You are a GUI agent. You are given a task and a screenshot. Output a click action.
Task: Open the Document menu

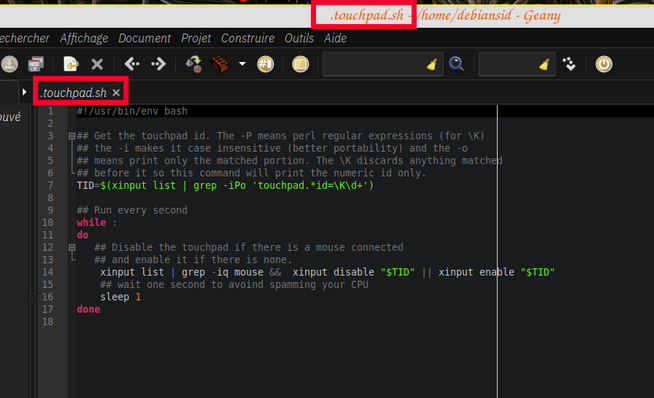tap(144, 38)
